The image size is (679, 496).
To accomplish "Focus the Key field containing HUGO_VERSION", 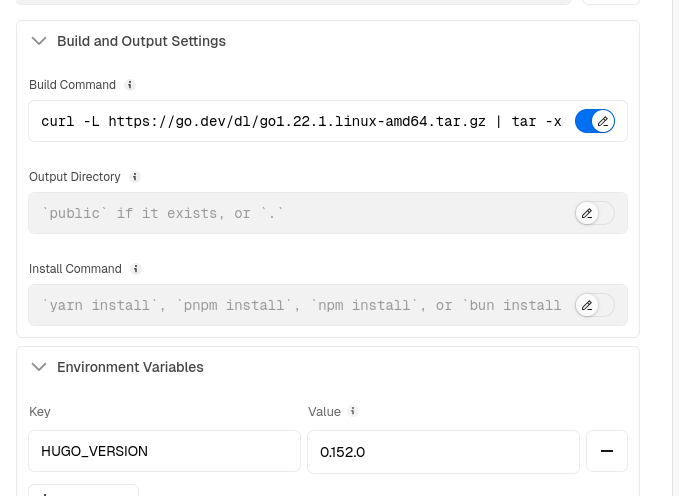I will pos(164,451).
